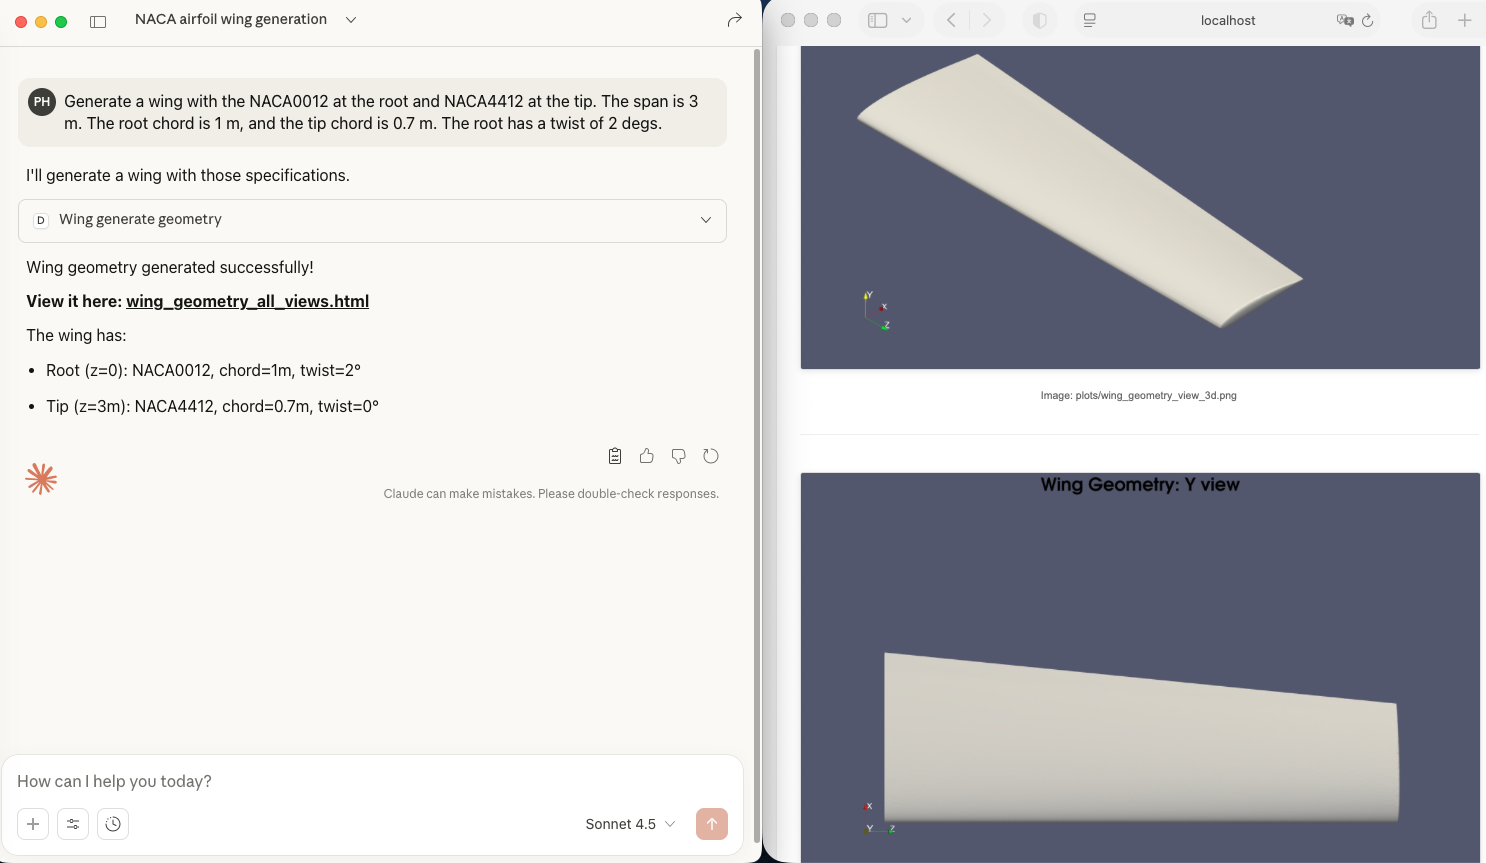Give the response a thumbs up
The width and height of the screenshot is (1486, 863).
(647, 456)
